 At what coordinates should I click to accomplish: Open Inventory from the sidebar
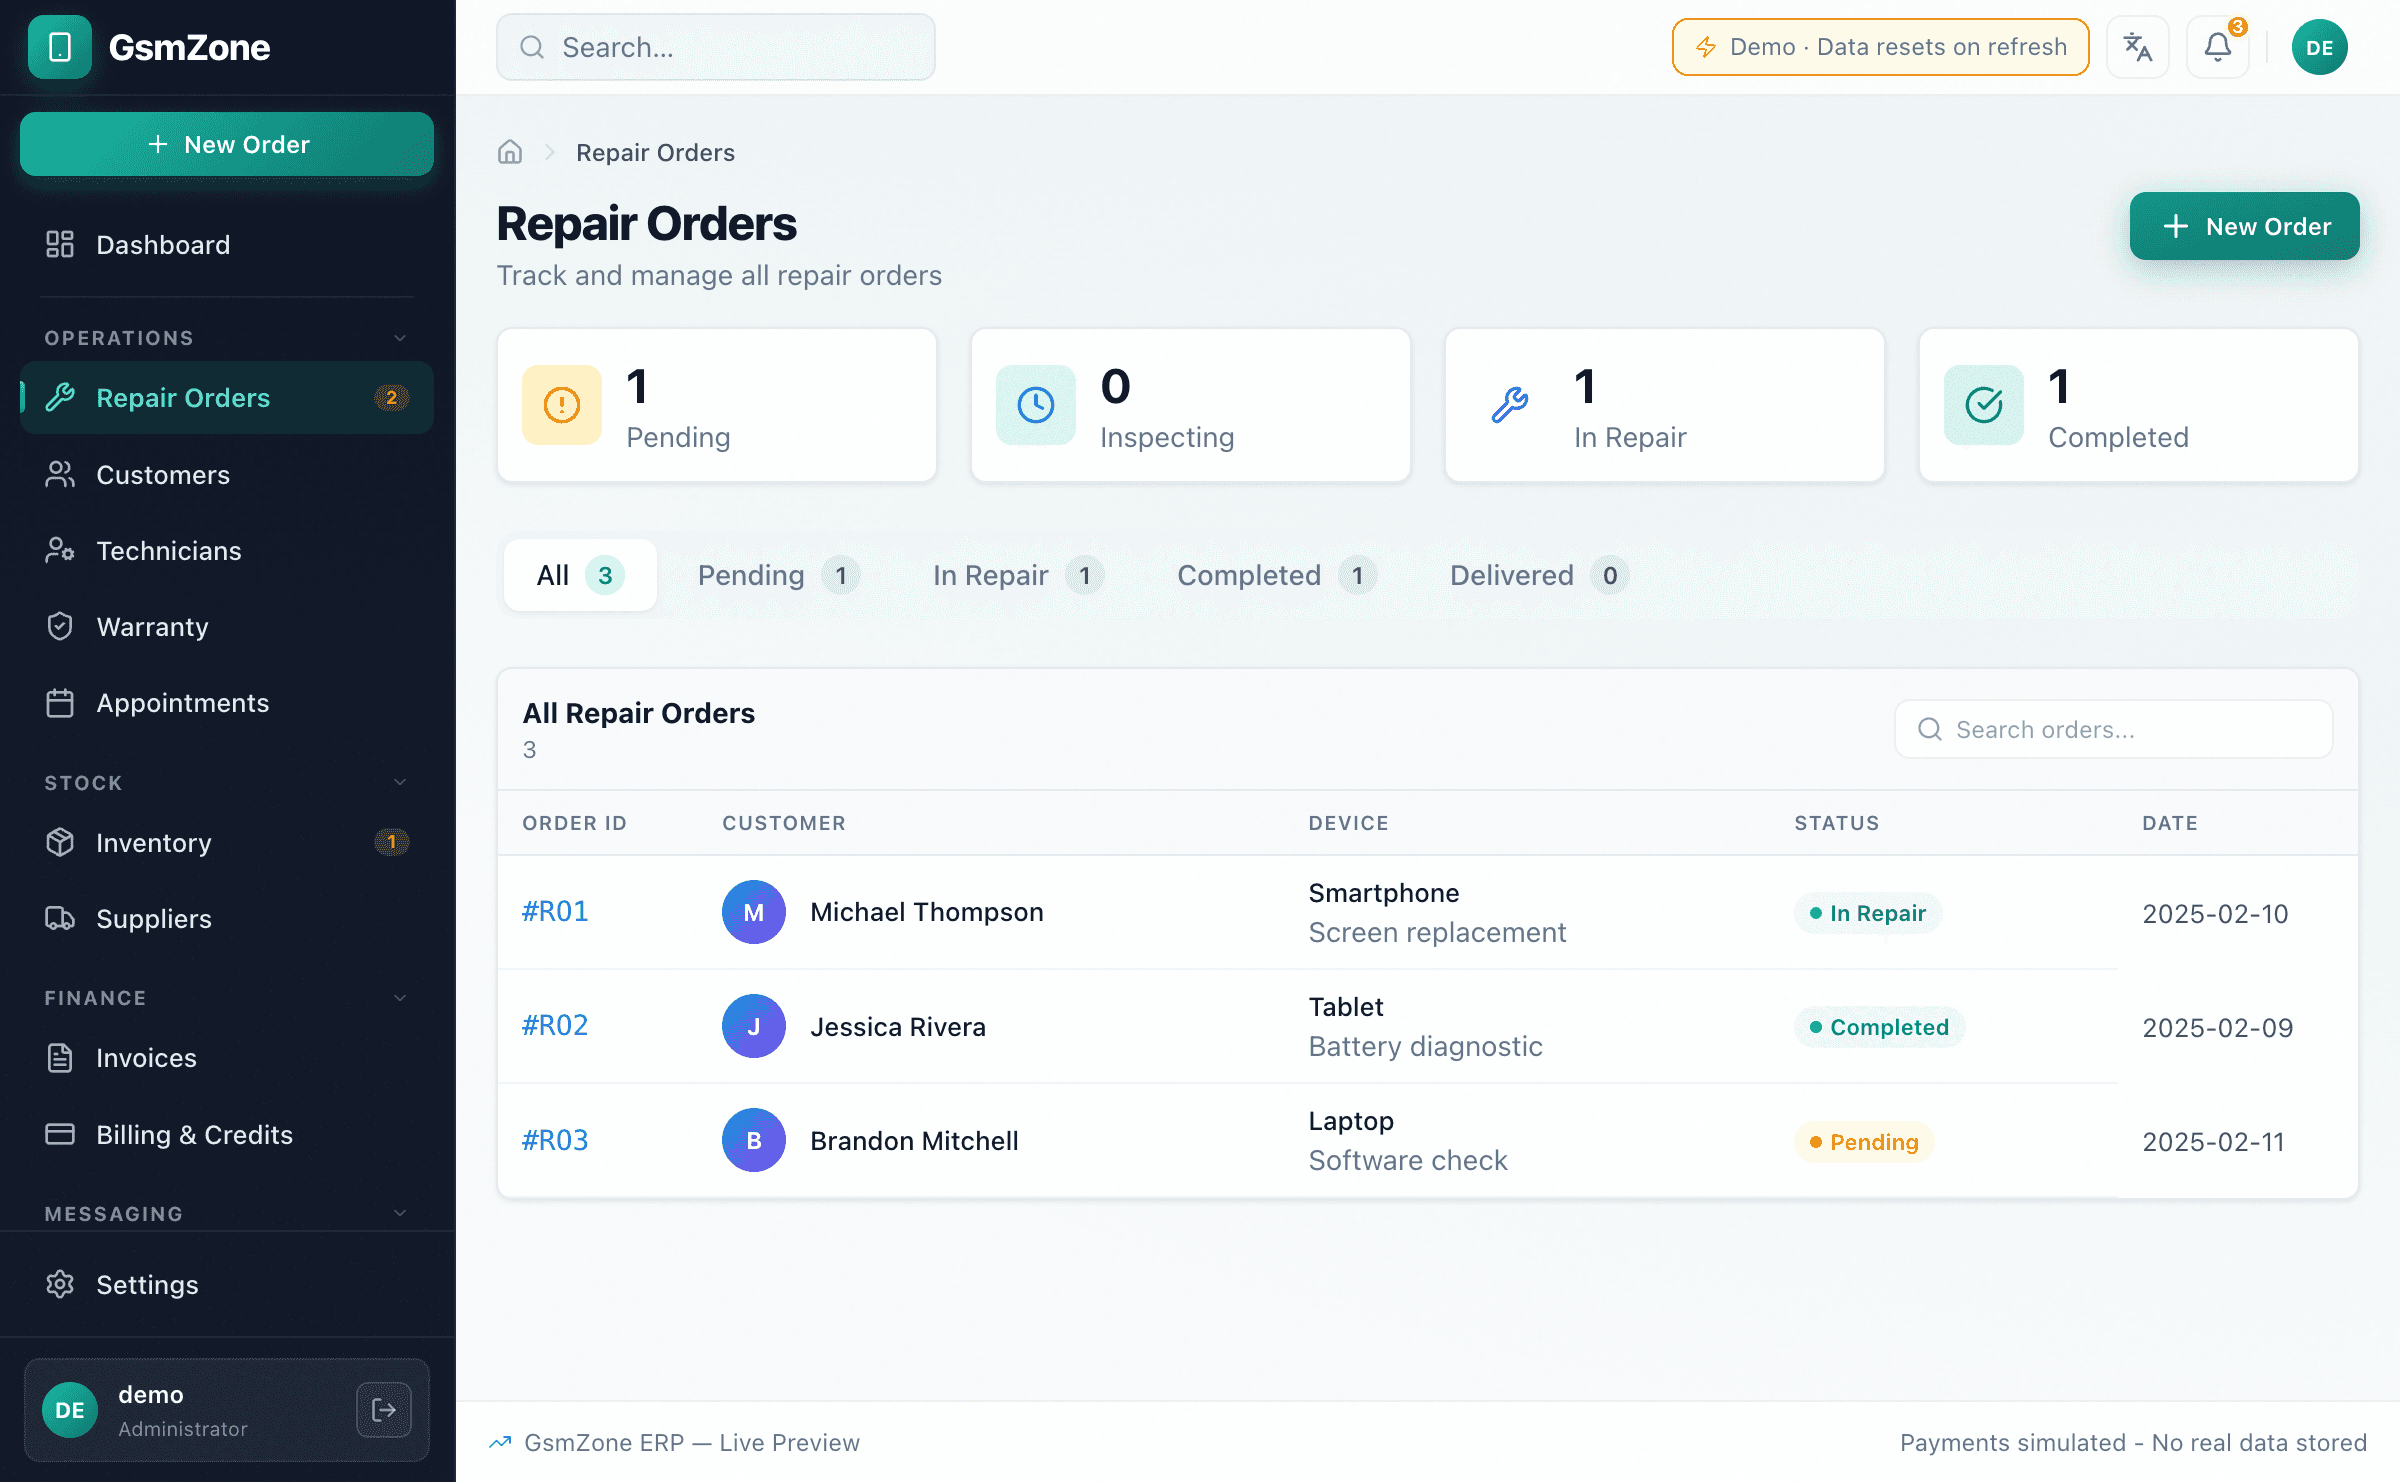point(61,842)
